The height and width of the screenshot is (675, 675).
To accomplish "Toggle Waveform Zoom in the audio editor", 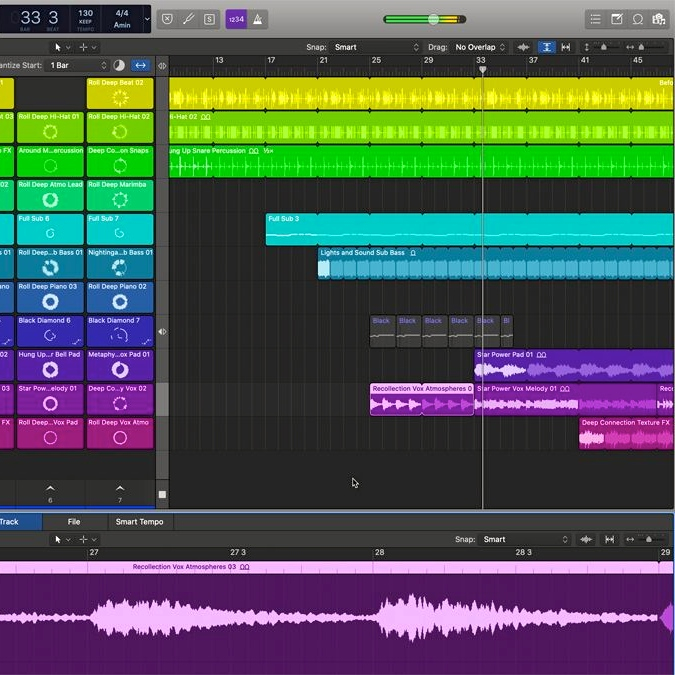I will (x=586, y=539).
